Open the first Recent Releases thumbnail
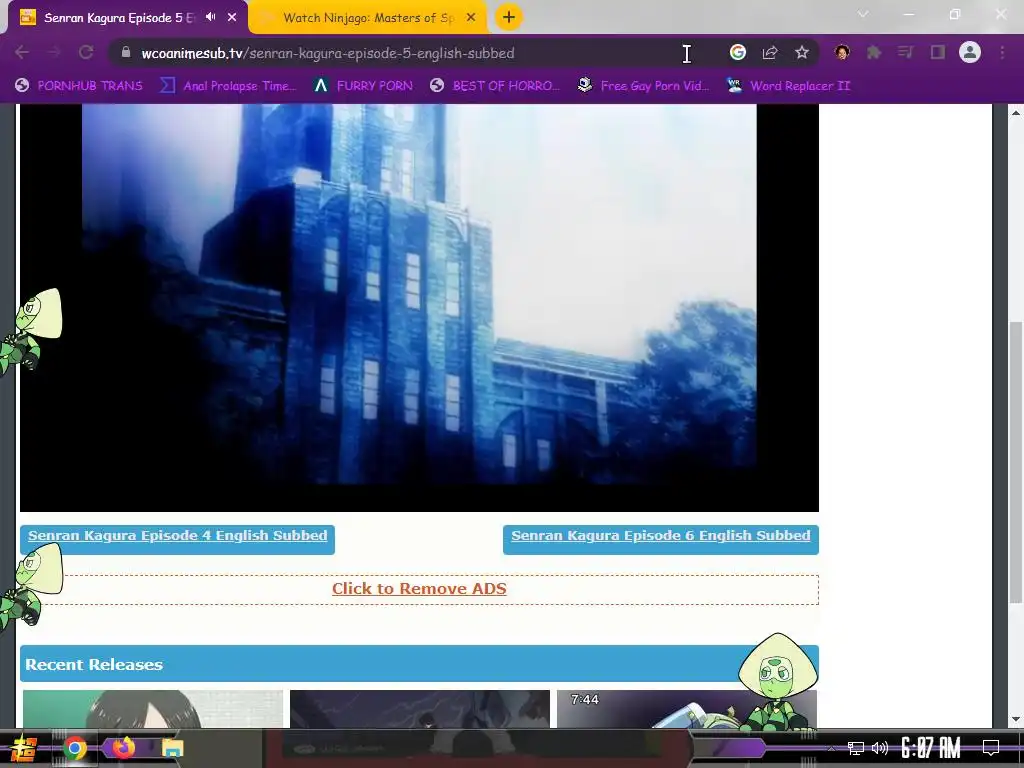 (x=153, y=709)
